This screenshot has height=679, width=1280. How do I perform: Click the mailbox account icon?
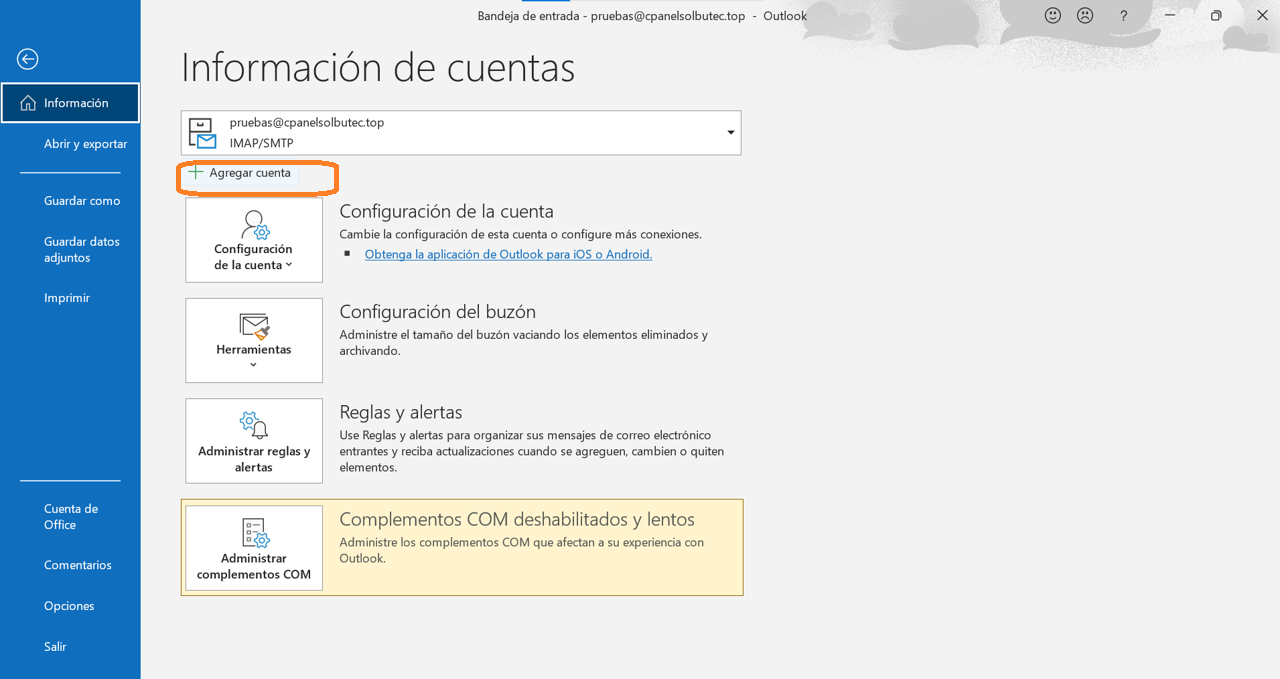point(203,133)
